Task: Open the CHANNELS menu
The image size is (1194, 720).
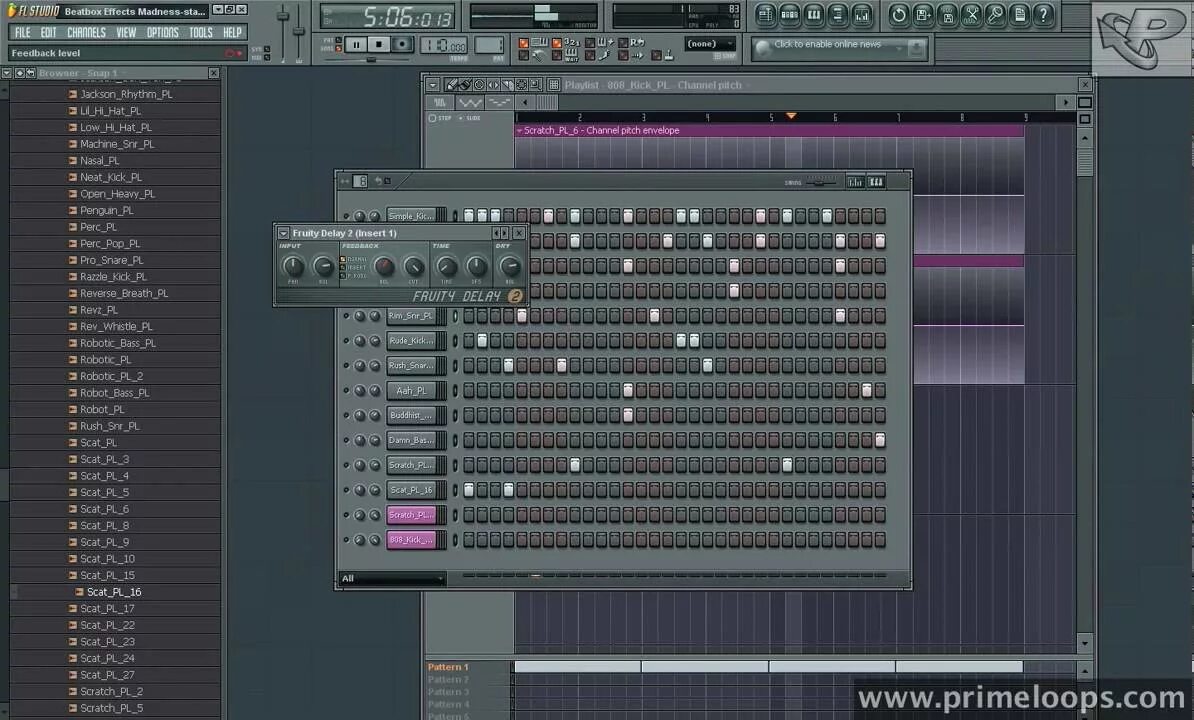Action: point(86,33)
